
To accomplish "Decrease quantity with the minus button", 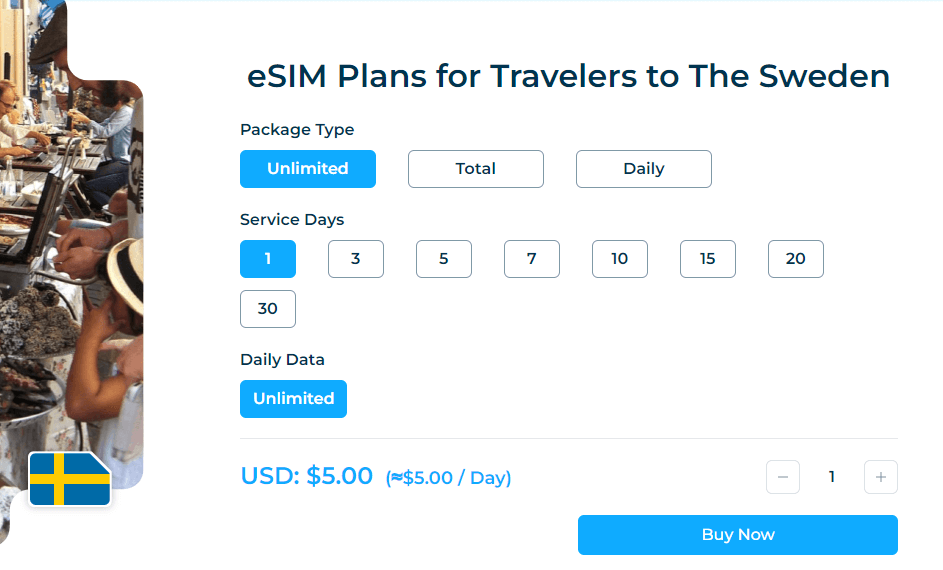I will point(783,477).
